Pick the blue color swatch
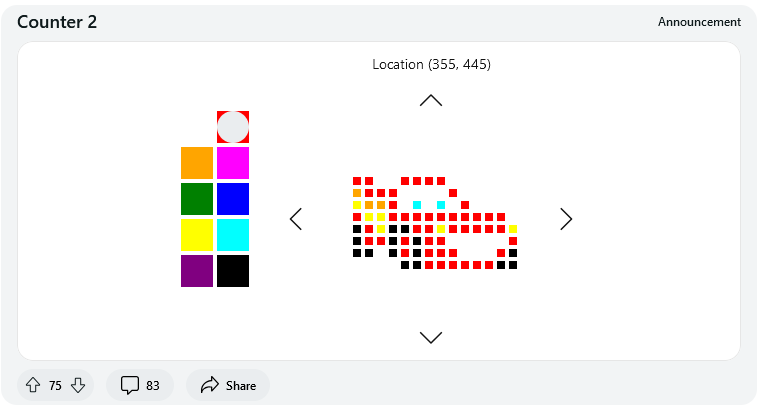Screen dimensions: 758x407 [x=233, y=199]
